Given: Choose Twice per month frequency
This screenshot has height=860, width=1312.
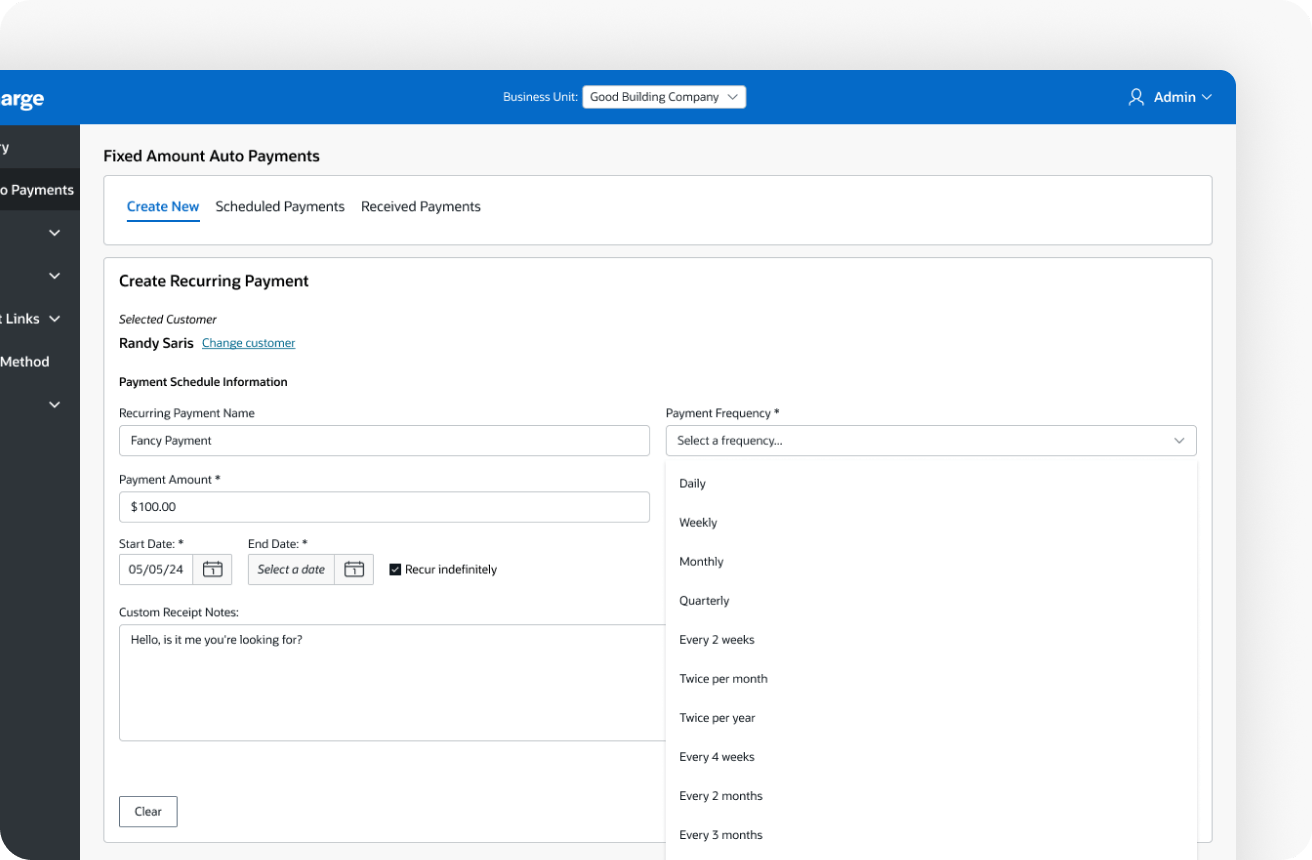Looking at the screenshot, I should [931, 679].
